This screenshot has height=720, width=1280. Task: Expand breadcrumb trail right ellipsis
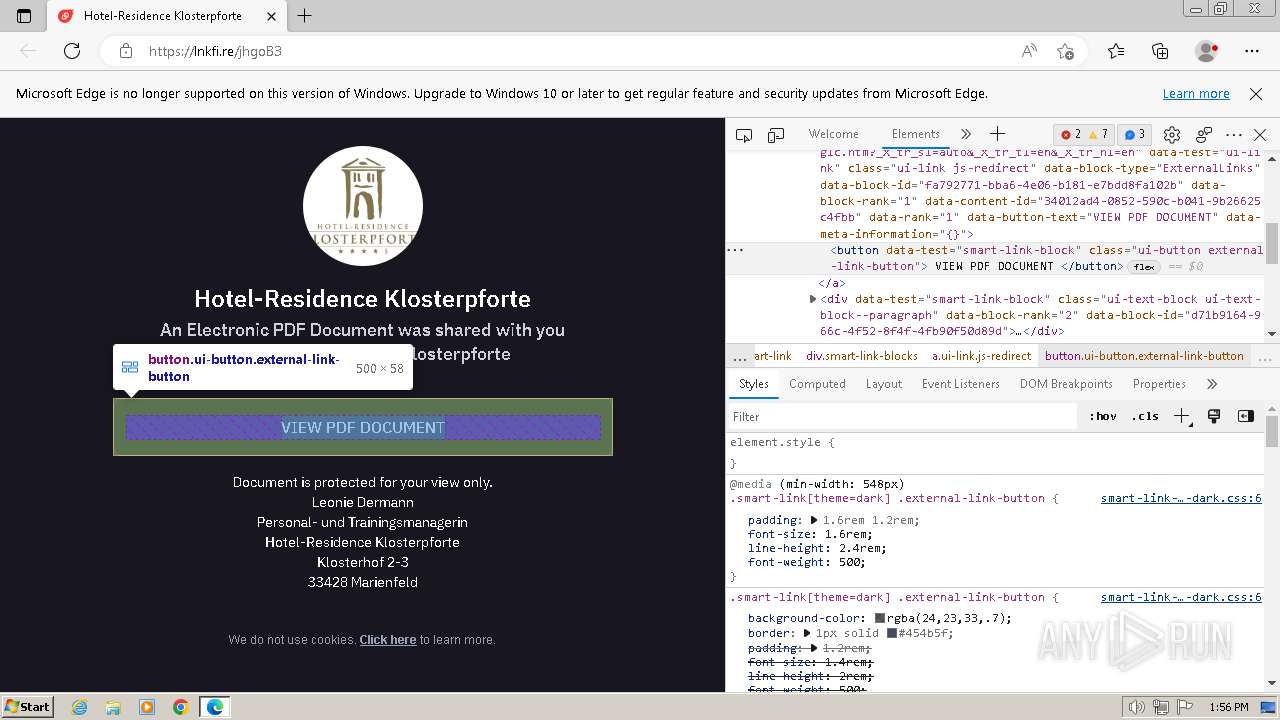[x=1265, y=356]
